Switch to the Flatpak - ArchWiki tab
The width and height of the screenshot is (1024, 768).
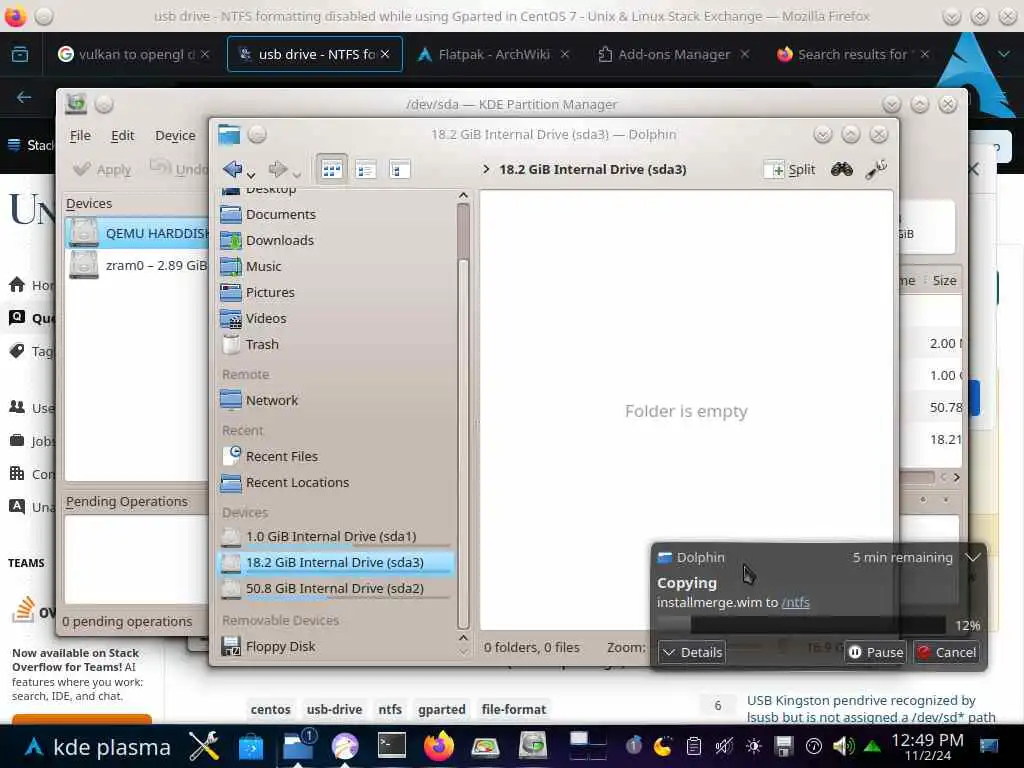[493, 54]
